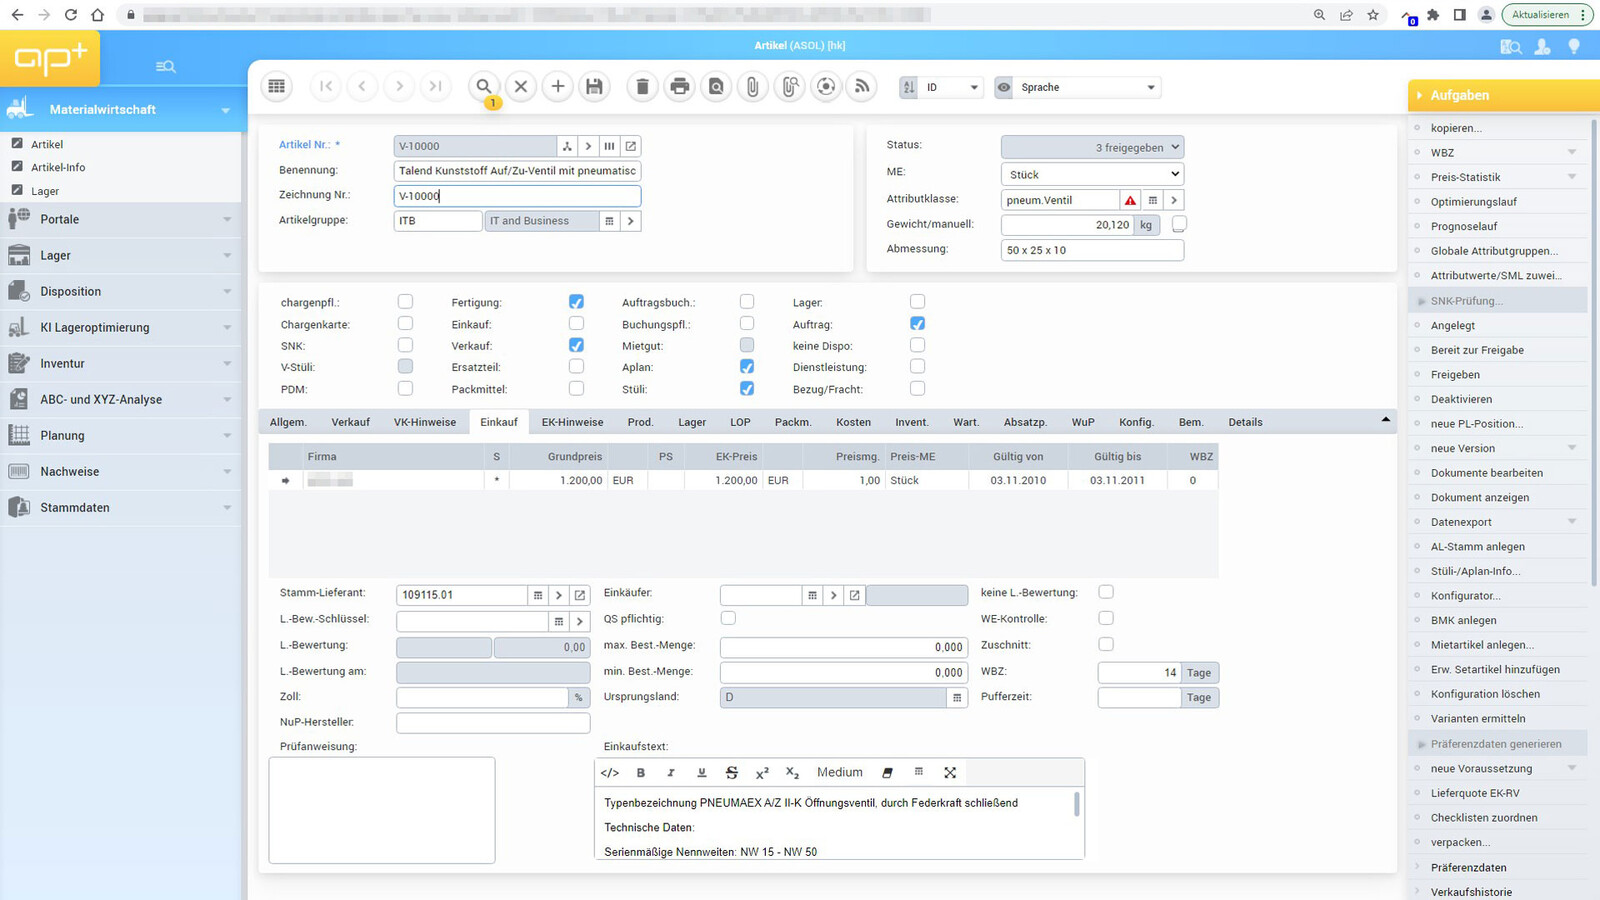Enable the chargenpfl. checkbox
This screenshot has height=900, width=1600.
405,301
